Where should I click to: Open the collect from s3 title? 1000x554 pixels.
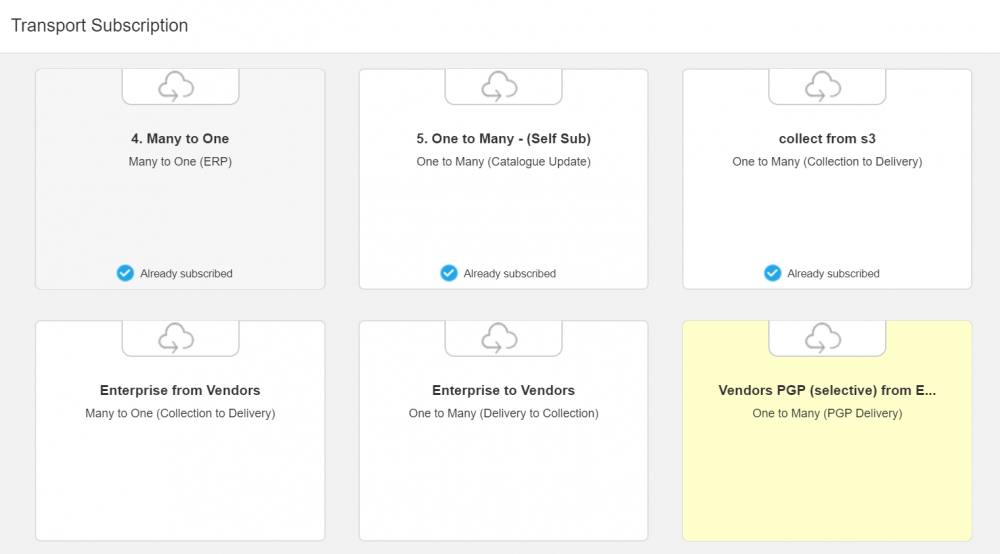tap(827, 139)
